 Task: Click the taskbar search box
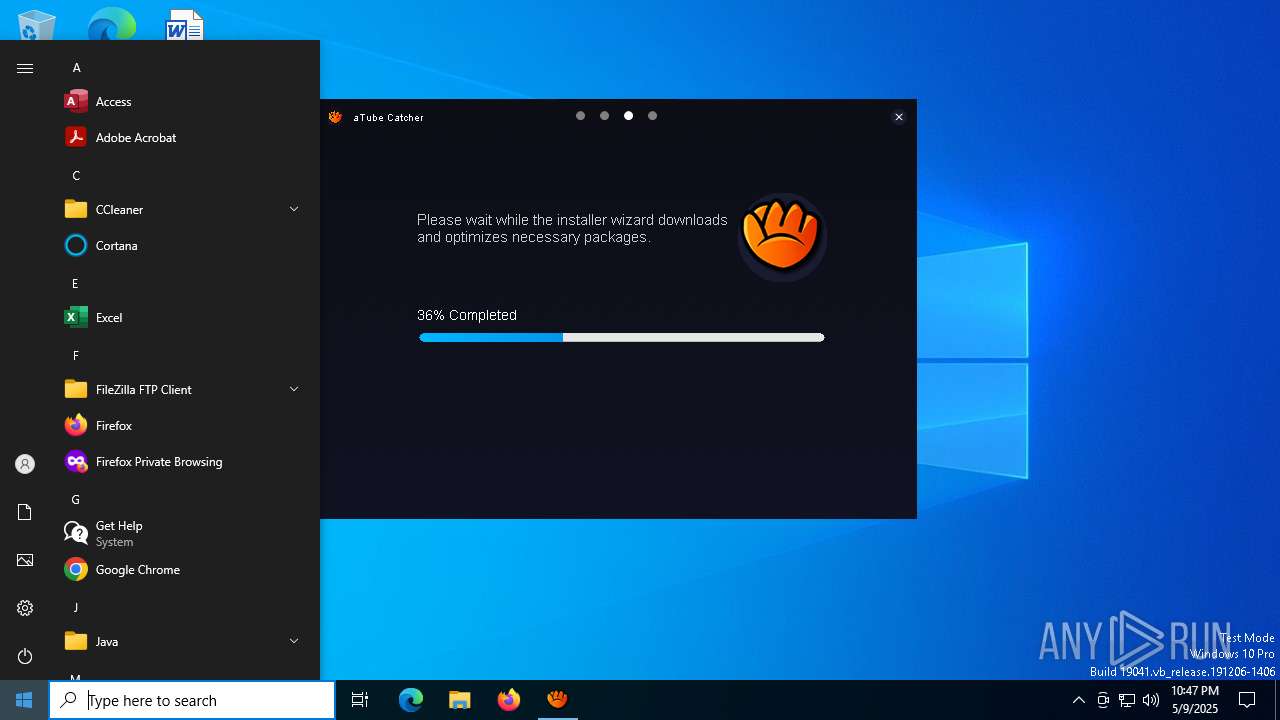click(x=192, y=700)
